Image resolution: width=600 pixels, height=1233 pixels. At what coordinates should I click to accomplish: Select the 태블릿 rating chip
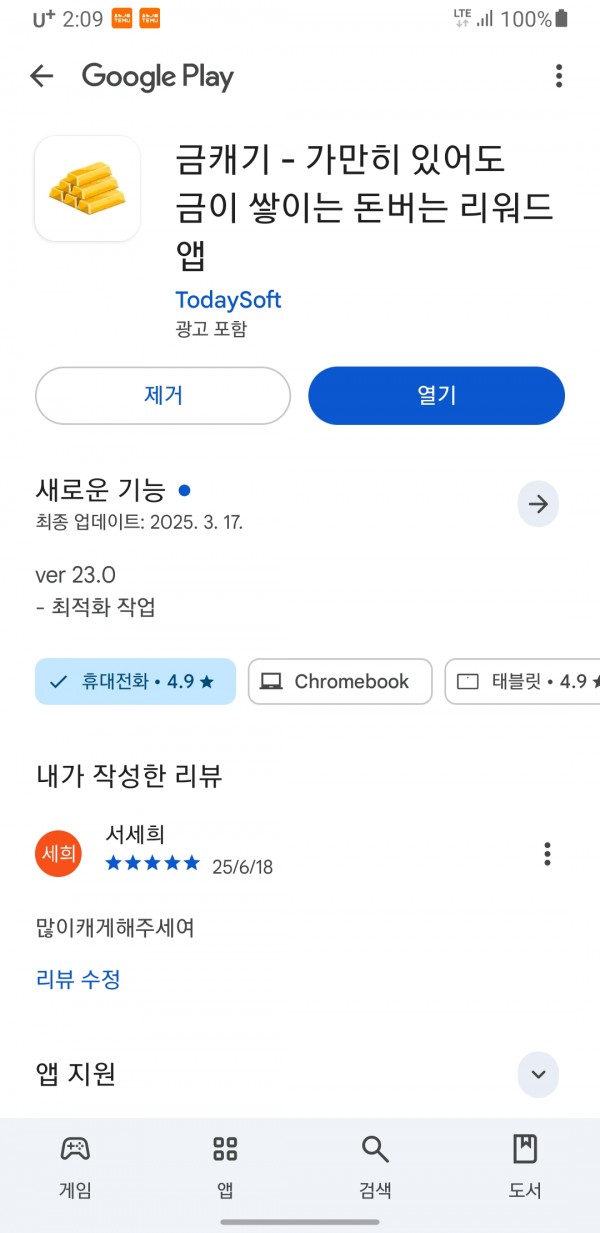[x=522, y=681]
